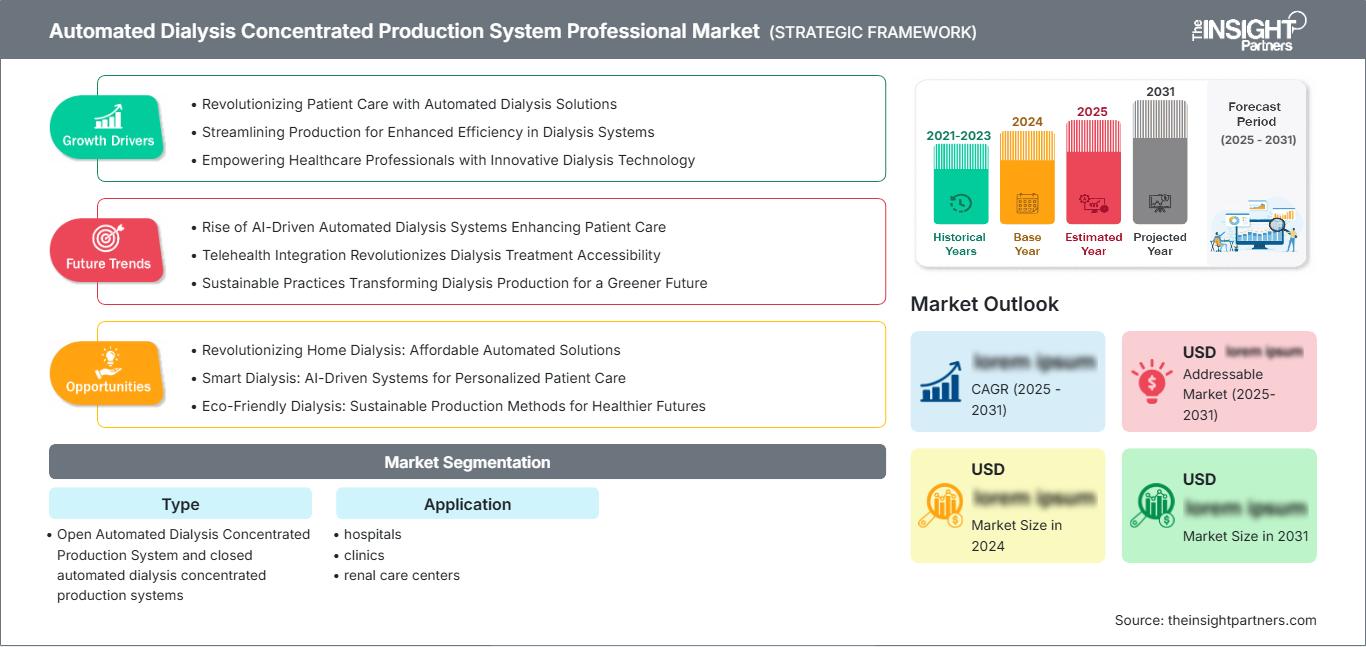Click the Growth Drivers bar chart icon
The width and height of the screenshot is (1366, 647).
tap(108, 116)
